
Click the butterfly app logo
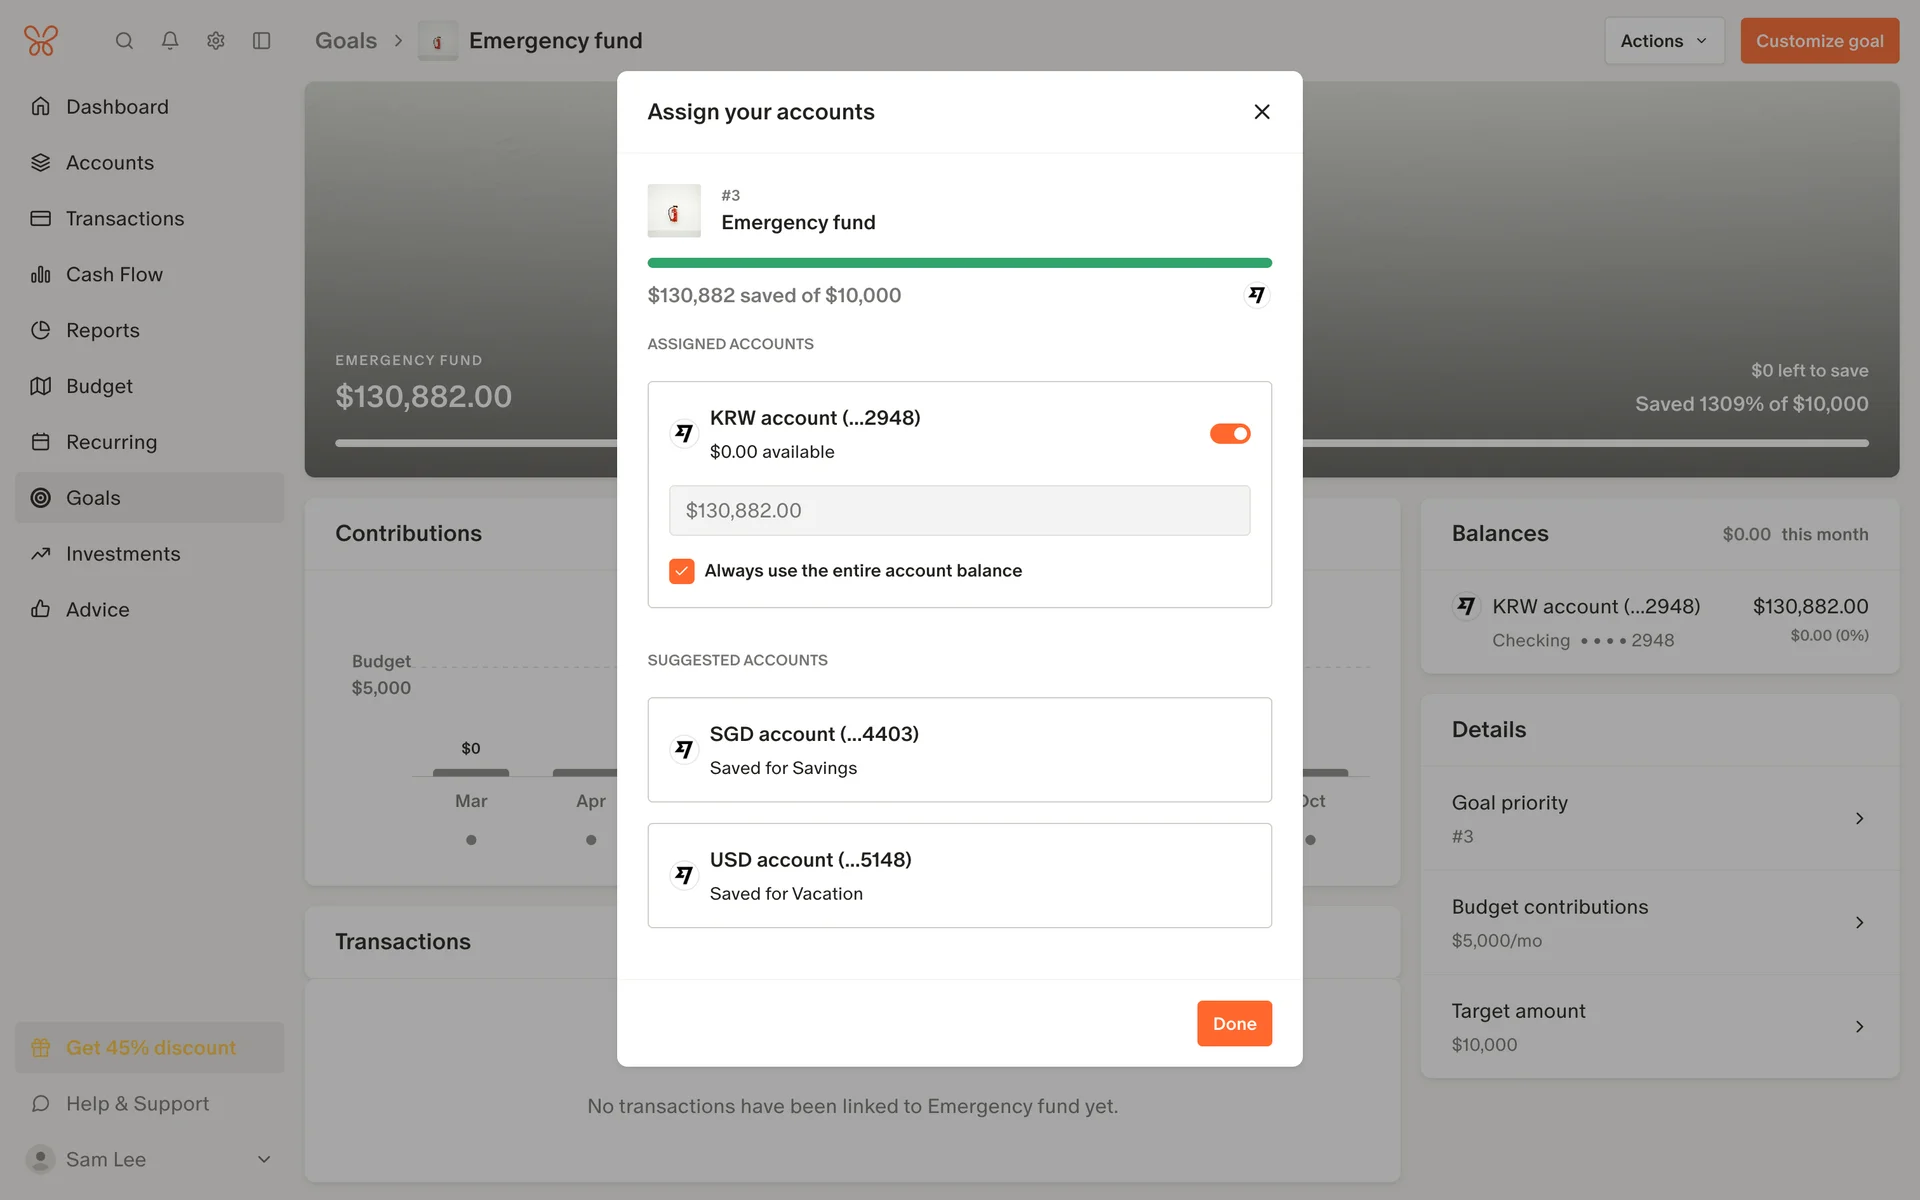pos(41,41)
